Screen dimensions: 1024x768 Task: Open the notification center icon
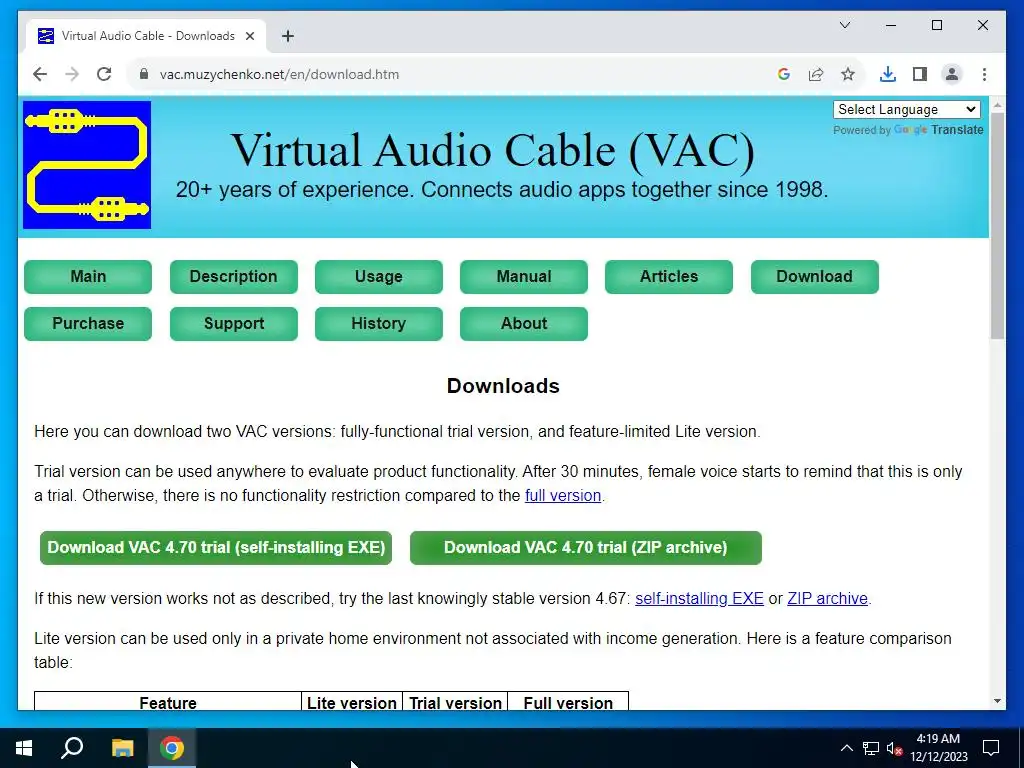[991, 748]
